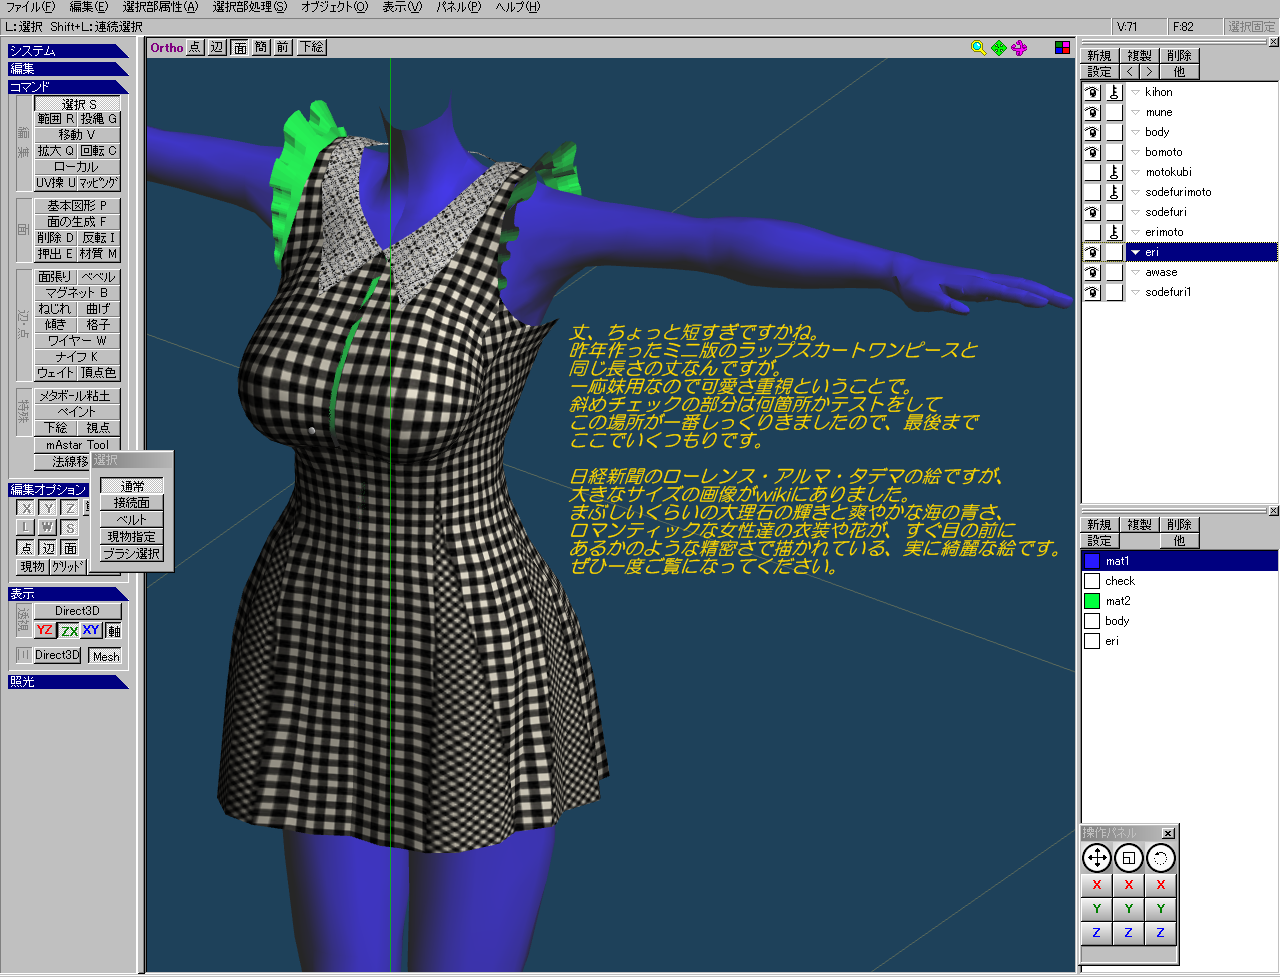The width and height of the screenshot is (1280, 977).
Task: Collapse the eri object triangle
Action: coord(1135,252)
